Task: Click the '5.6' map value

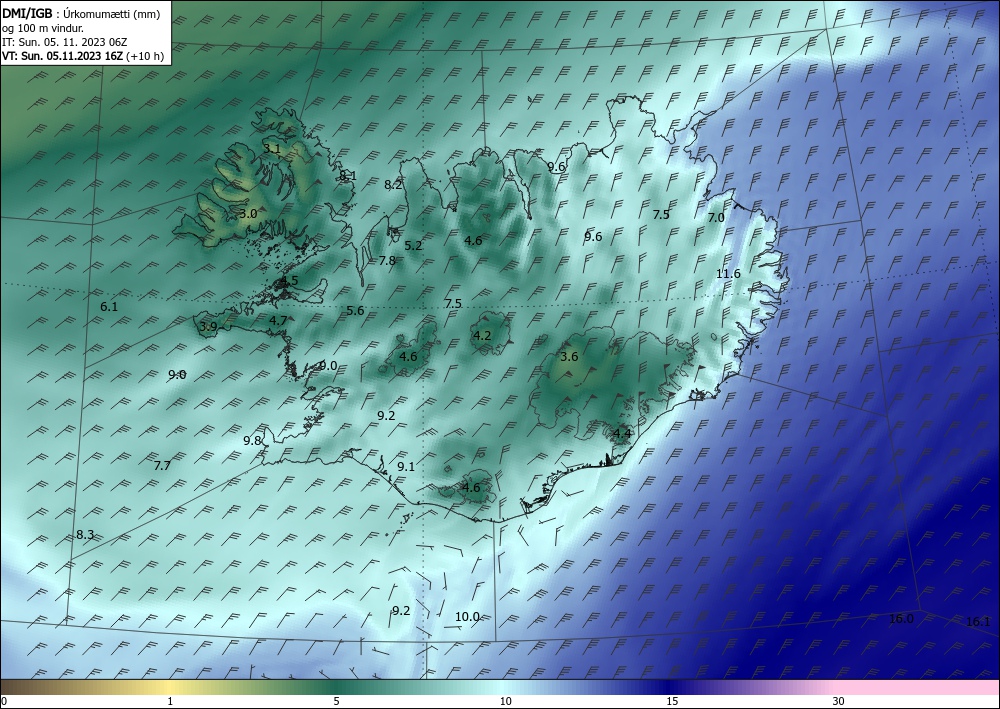Action: click(355, 311)
